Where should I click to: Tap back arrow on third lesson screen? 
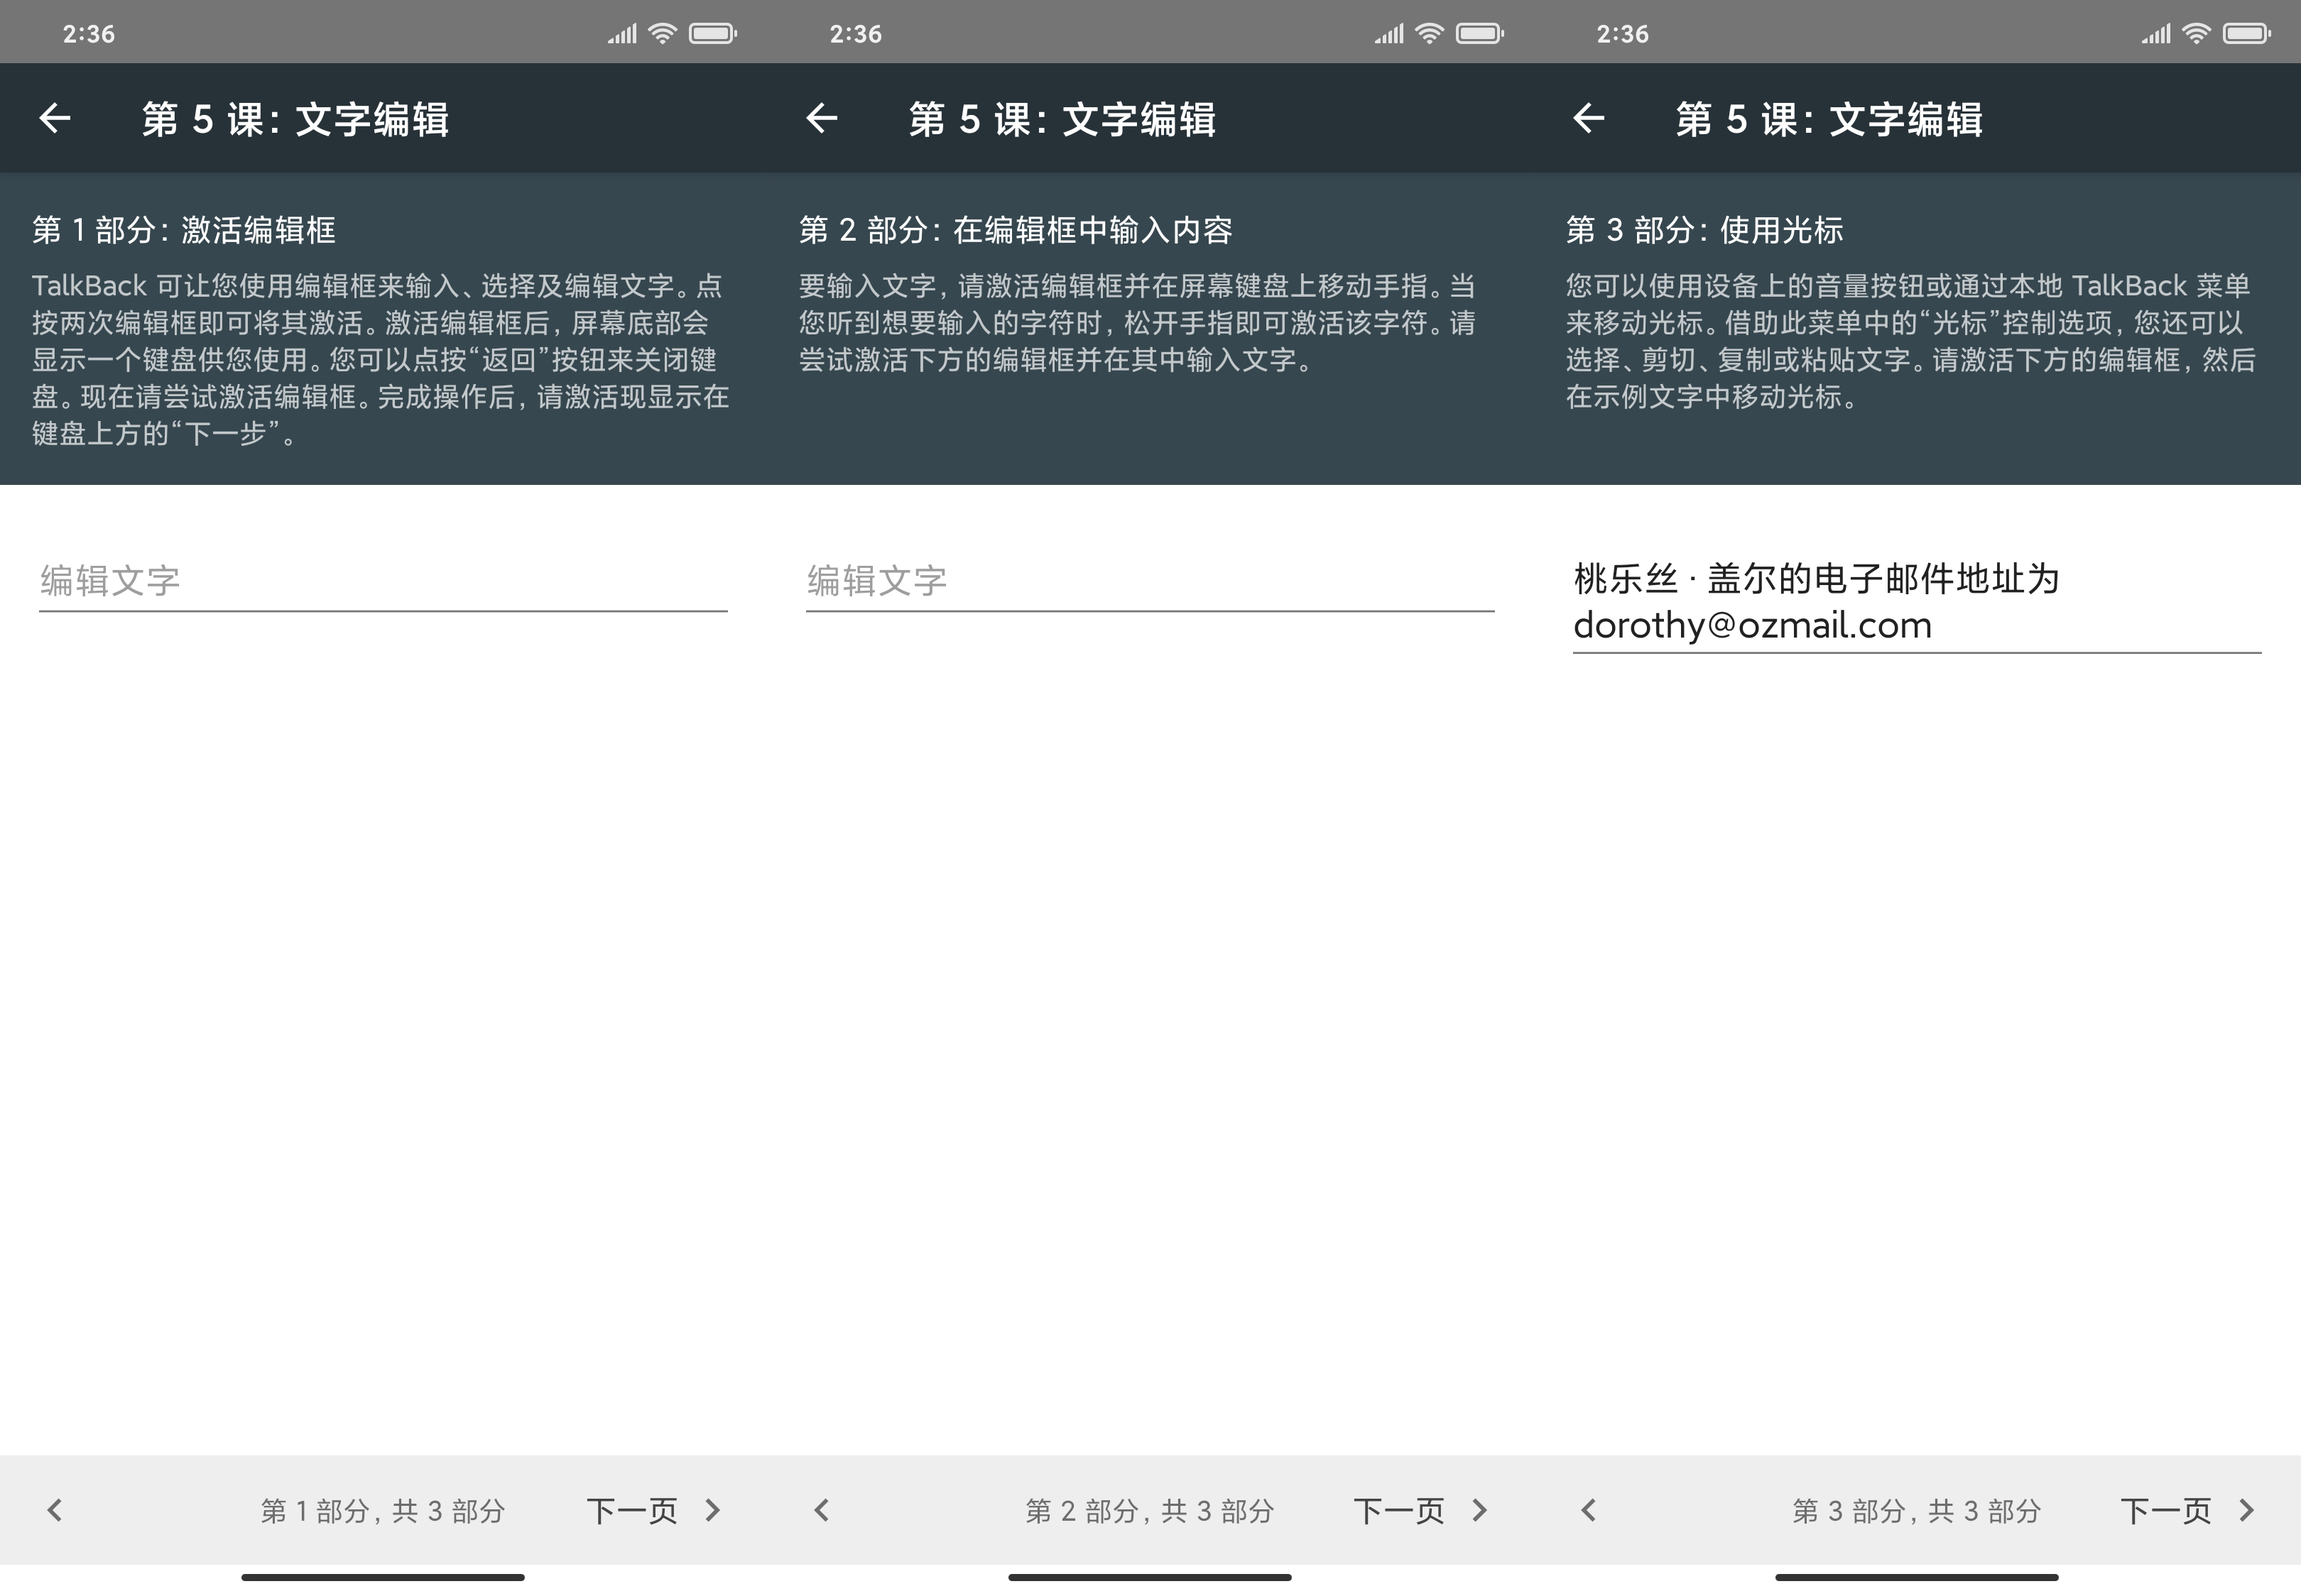[x=1589, y=119]
